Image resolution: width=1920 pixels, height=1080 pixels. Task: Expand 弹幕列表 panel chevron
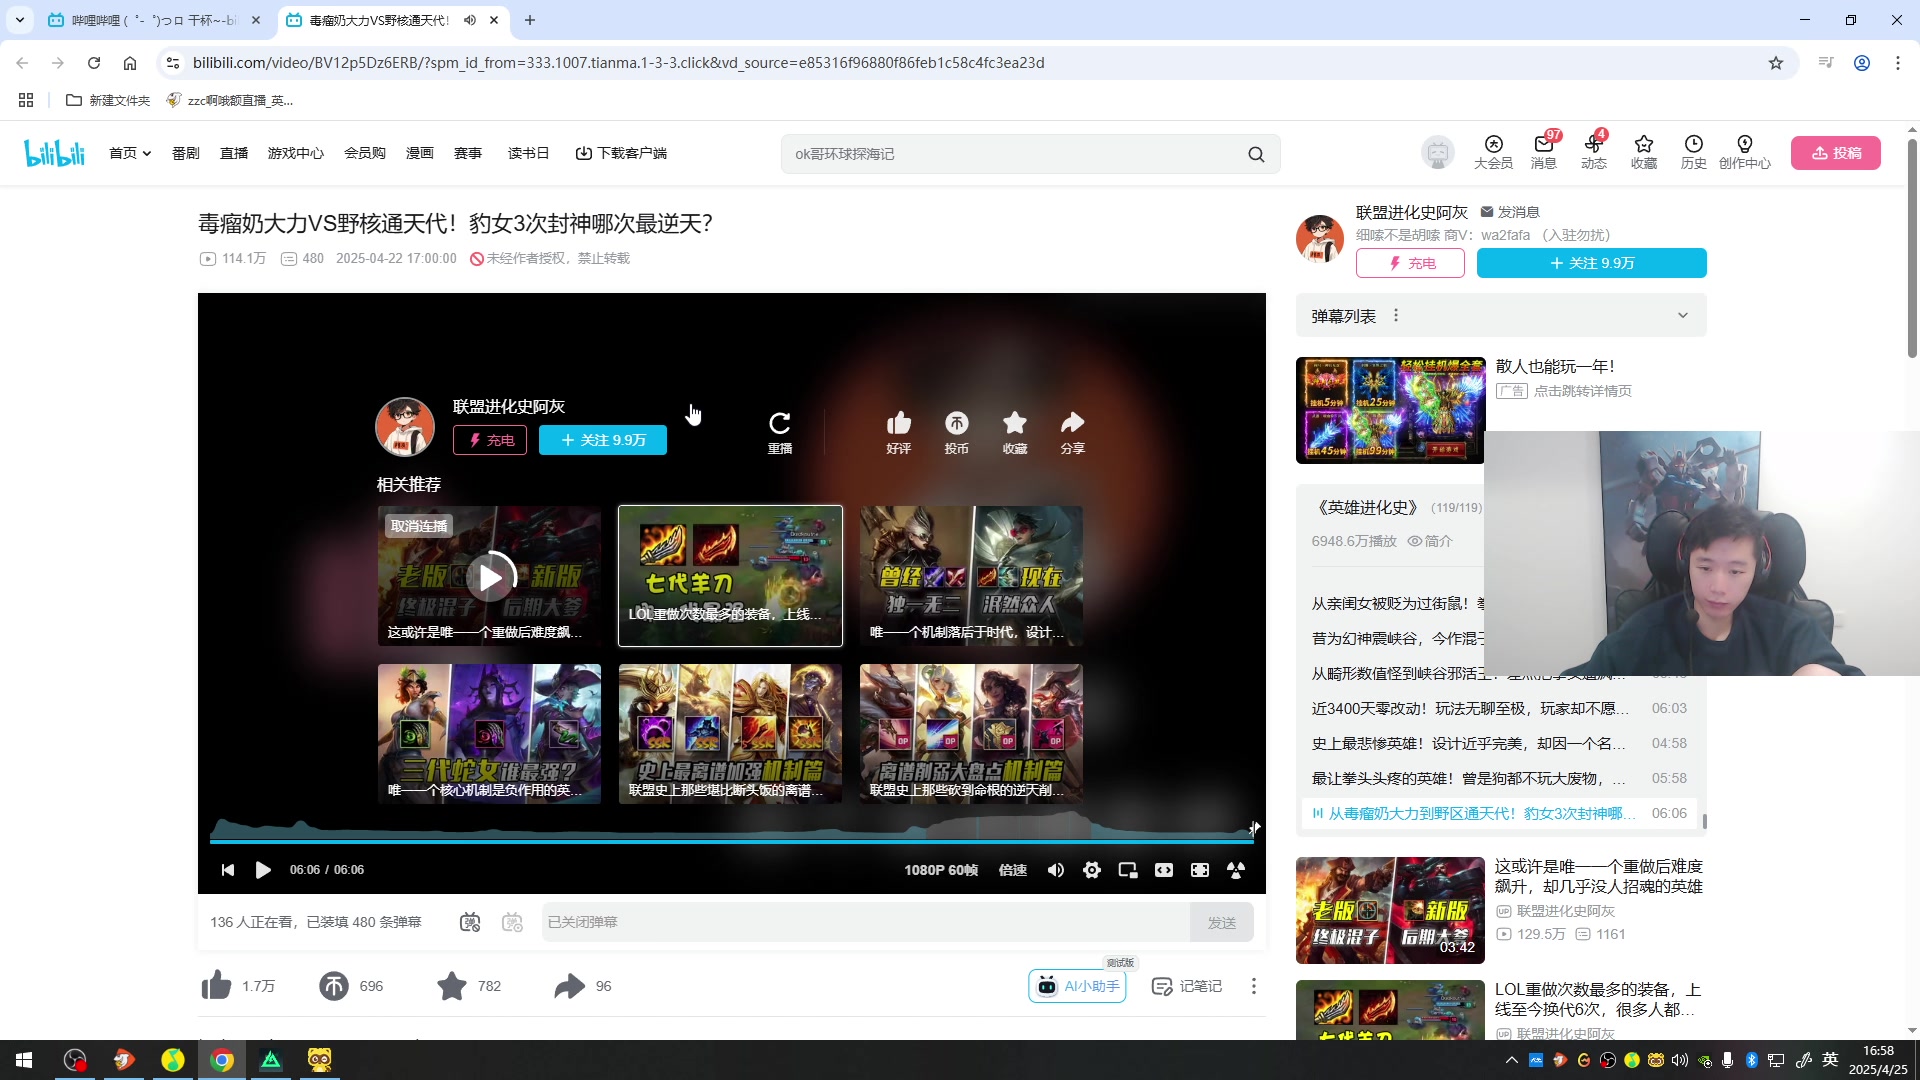pos(1683,316)
